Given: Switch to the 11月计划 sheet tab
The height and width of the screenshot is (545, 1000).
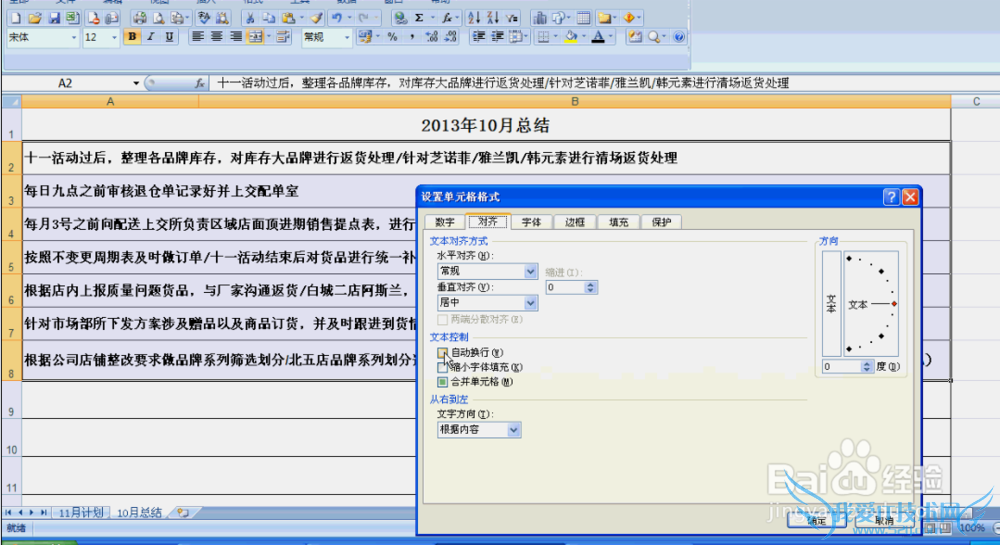Looking at the screenshot, I should [x=78, y=512].
